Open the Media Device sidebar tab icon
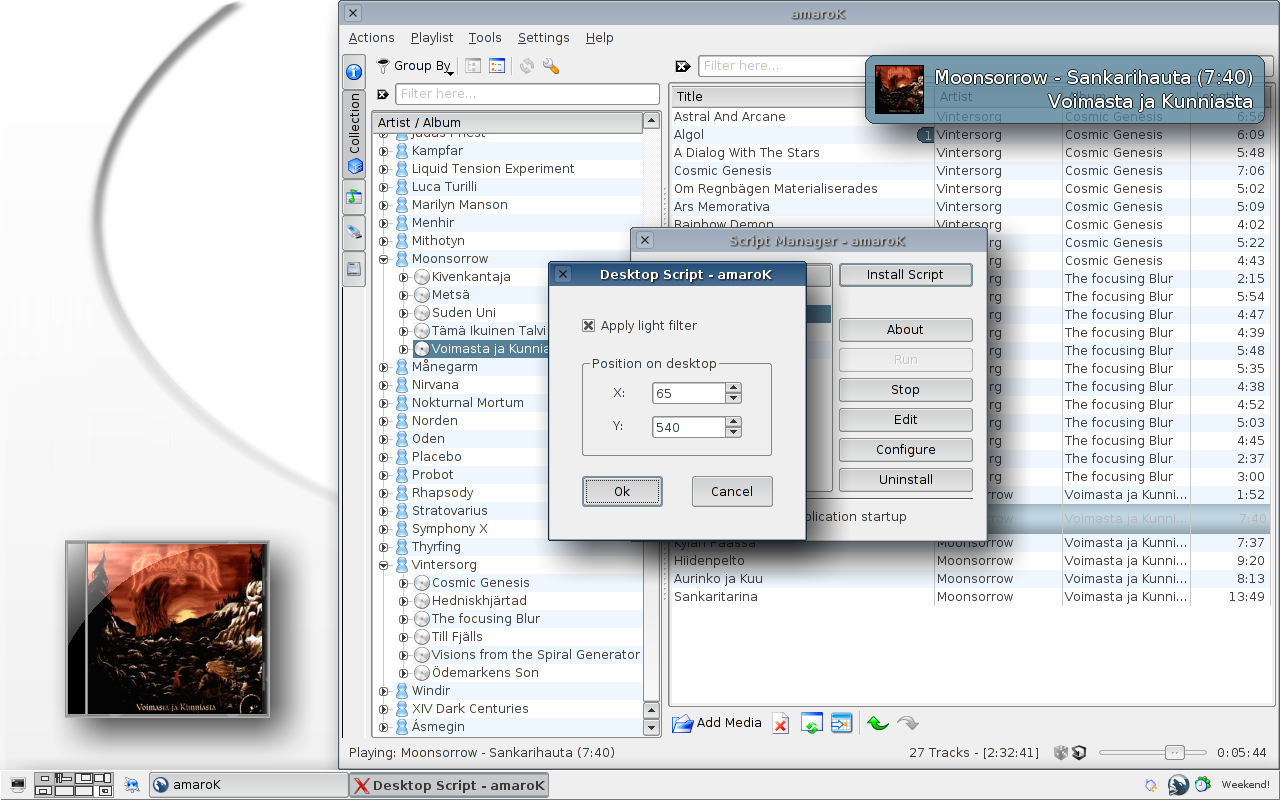This screenshot has height=800, width=1280. click(353, 233)
